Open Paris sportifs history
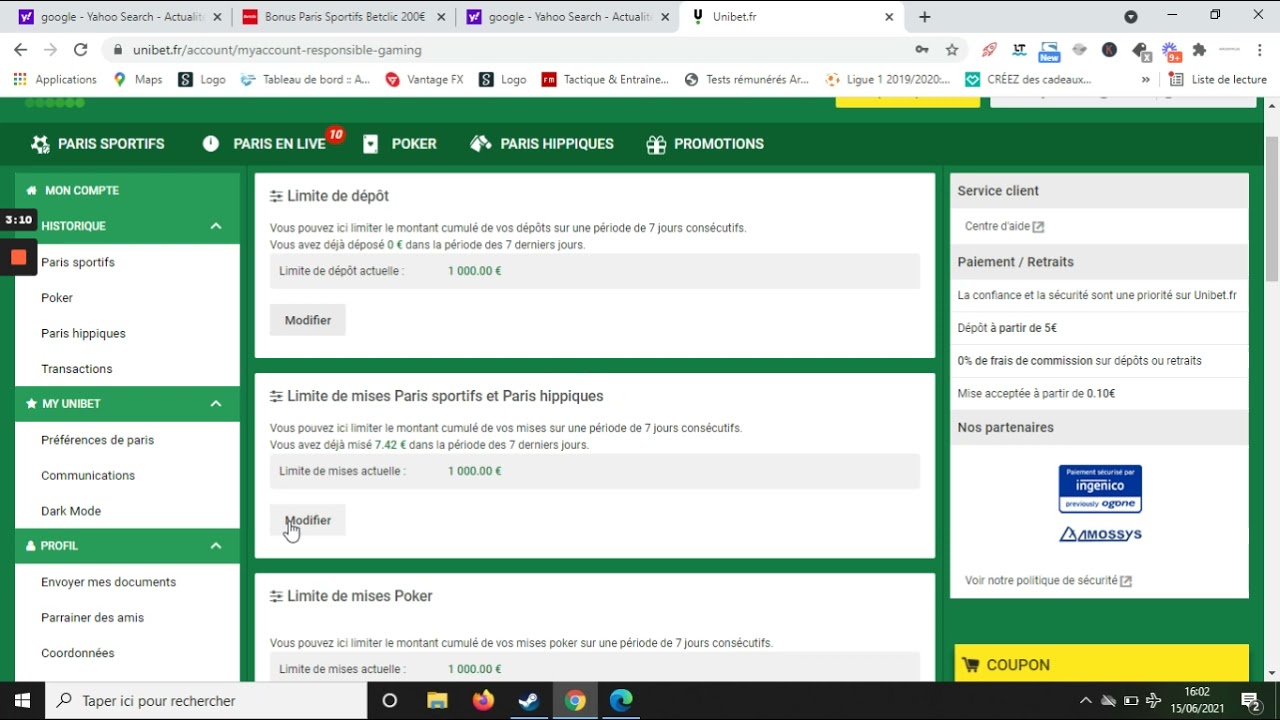 pyautogui.click(x=78, y=262)
